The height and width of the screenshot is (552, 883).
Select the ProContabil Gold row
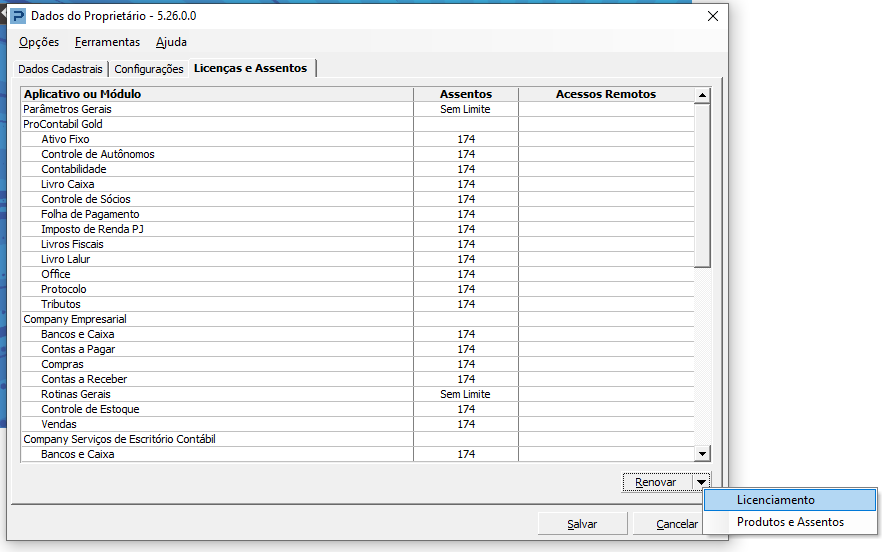pos(358,124)
